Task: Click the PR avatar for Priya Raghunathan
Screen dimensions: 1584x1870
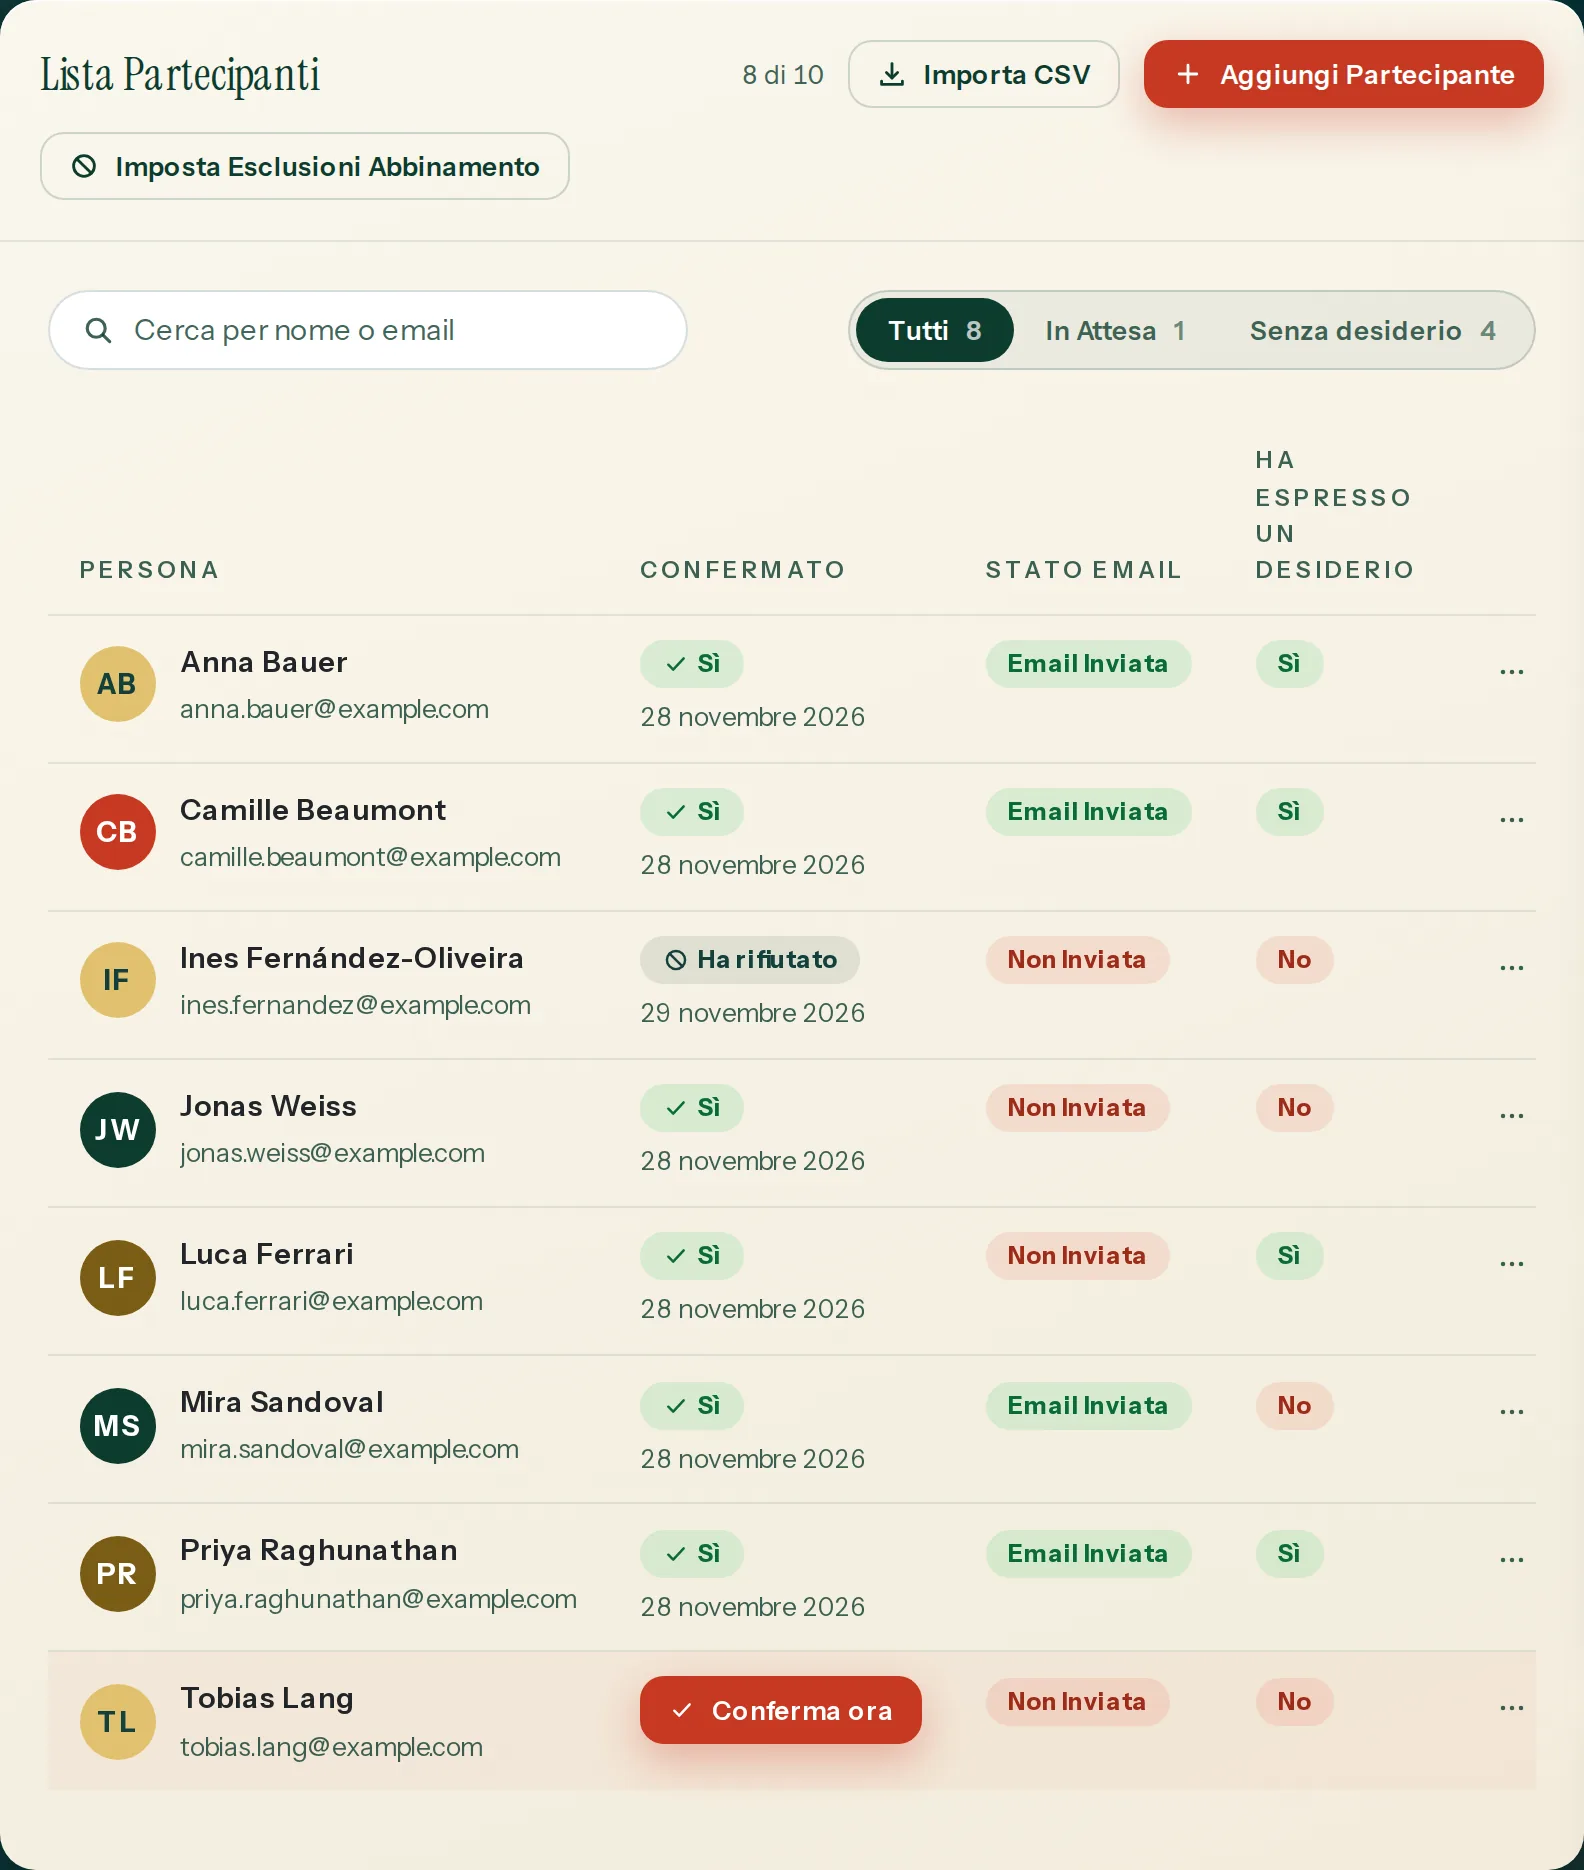Action: [x=118, y=1574]
